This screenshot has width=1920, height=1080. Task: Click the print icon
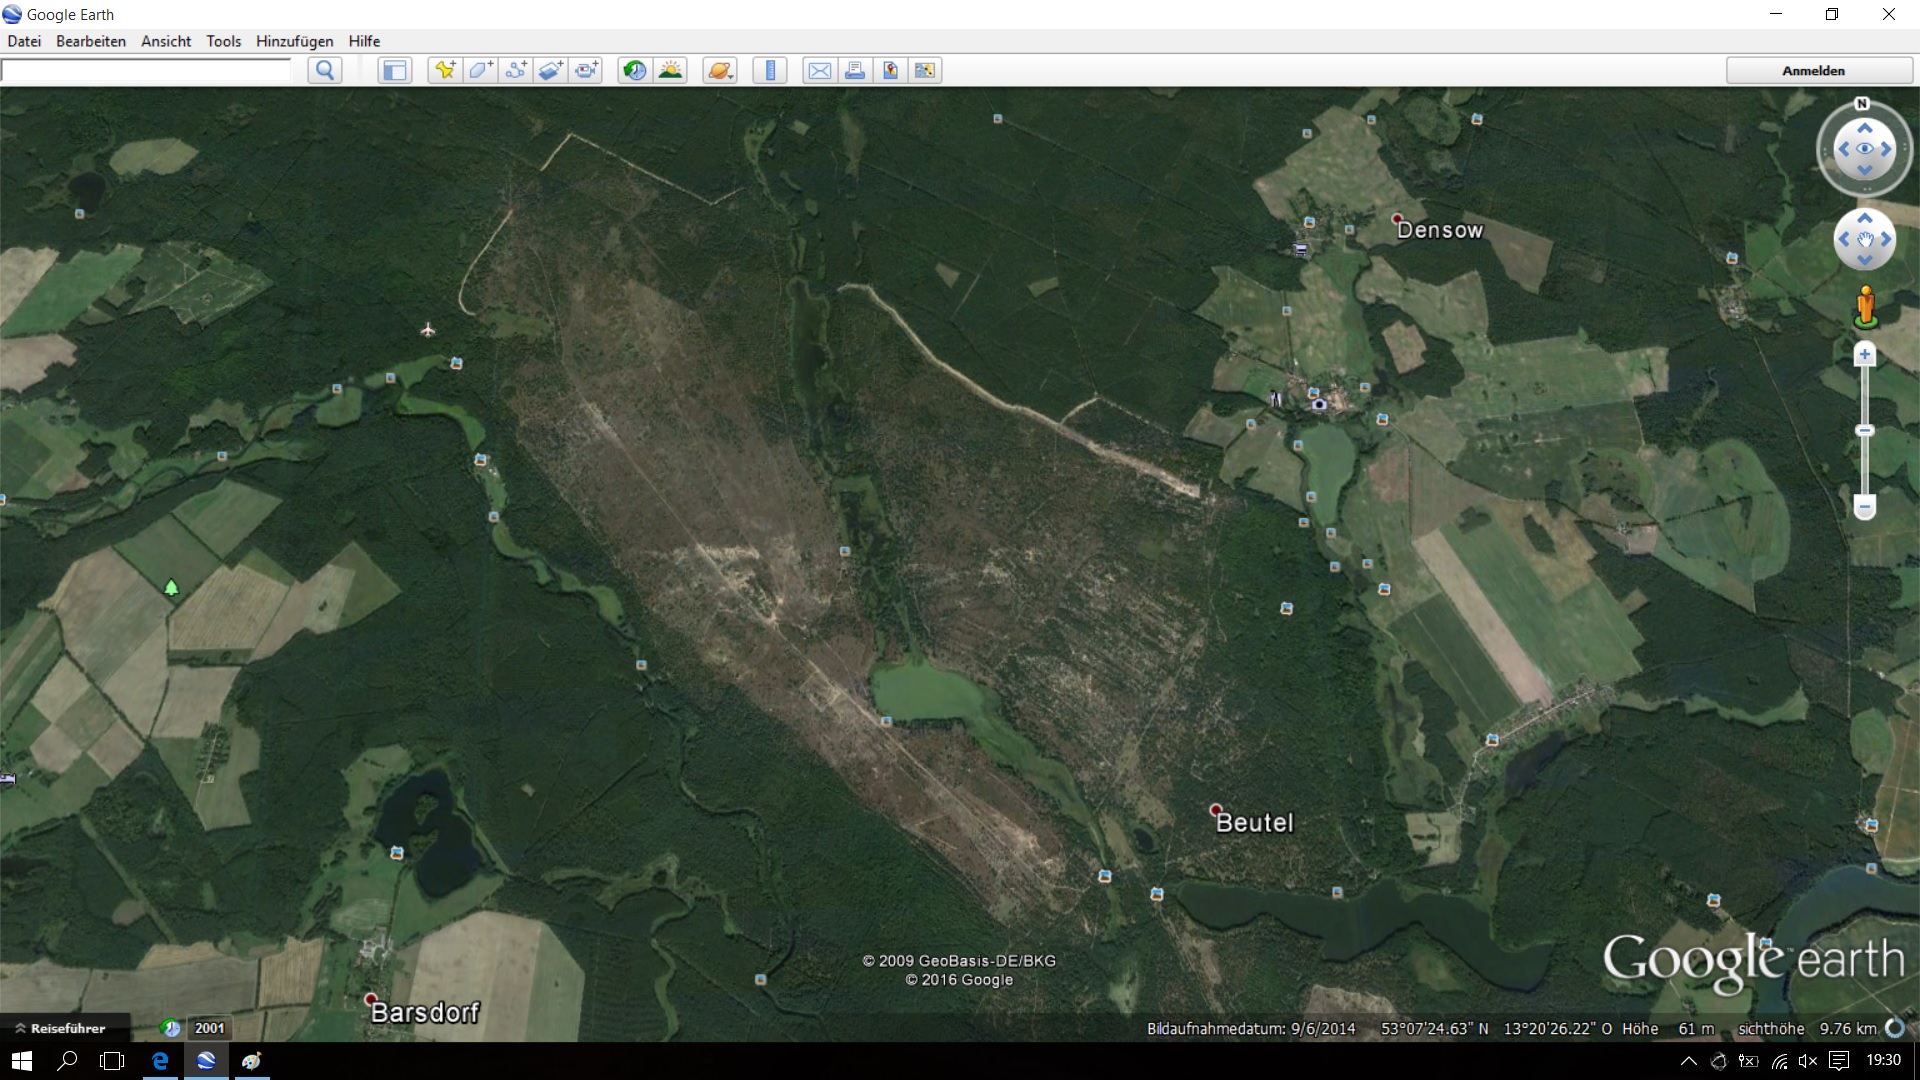click(x=855, y=70)
